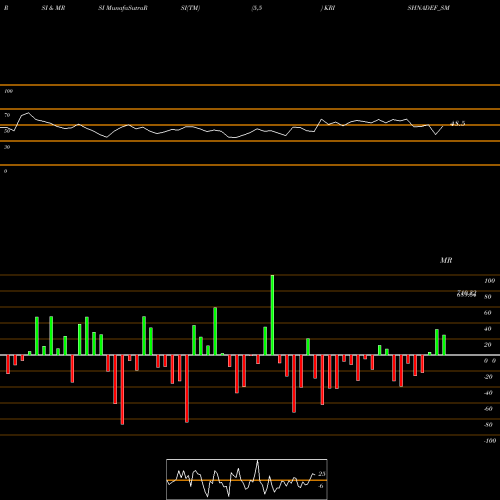This screenshot has width=500, height=500.
Task: Click the value 23 in mini chart
Action: (322, 474)
